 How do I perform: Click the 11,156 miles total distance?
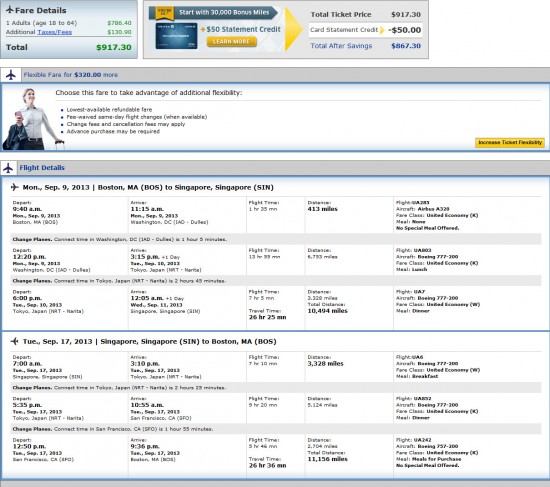328,459
